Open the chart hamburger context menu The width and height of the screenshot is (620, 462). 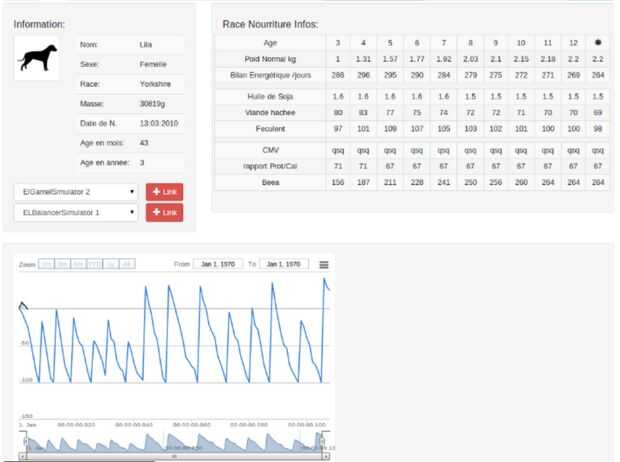[x=323, y=265]
